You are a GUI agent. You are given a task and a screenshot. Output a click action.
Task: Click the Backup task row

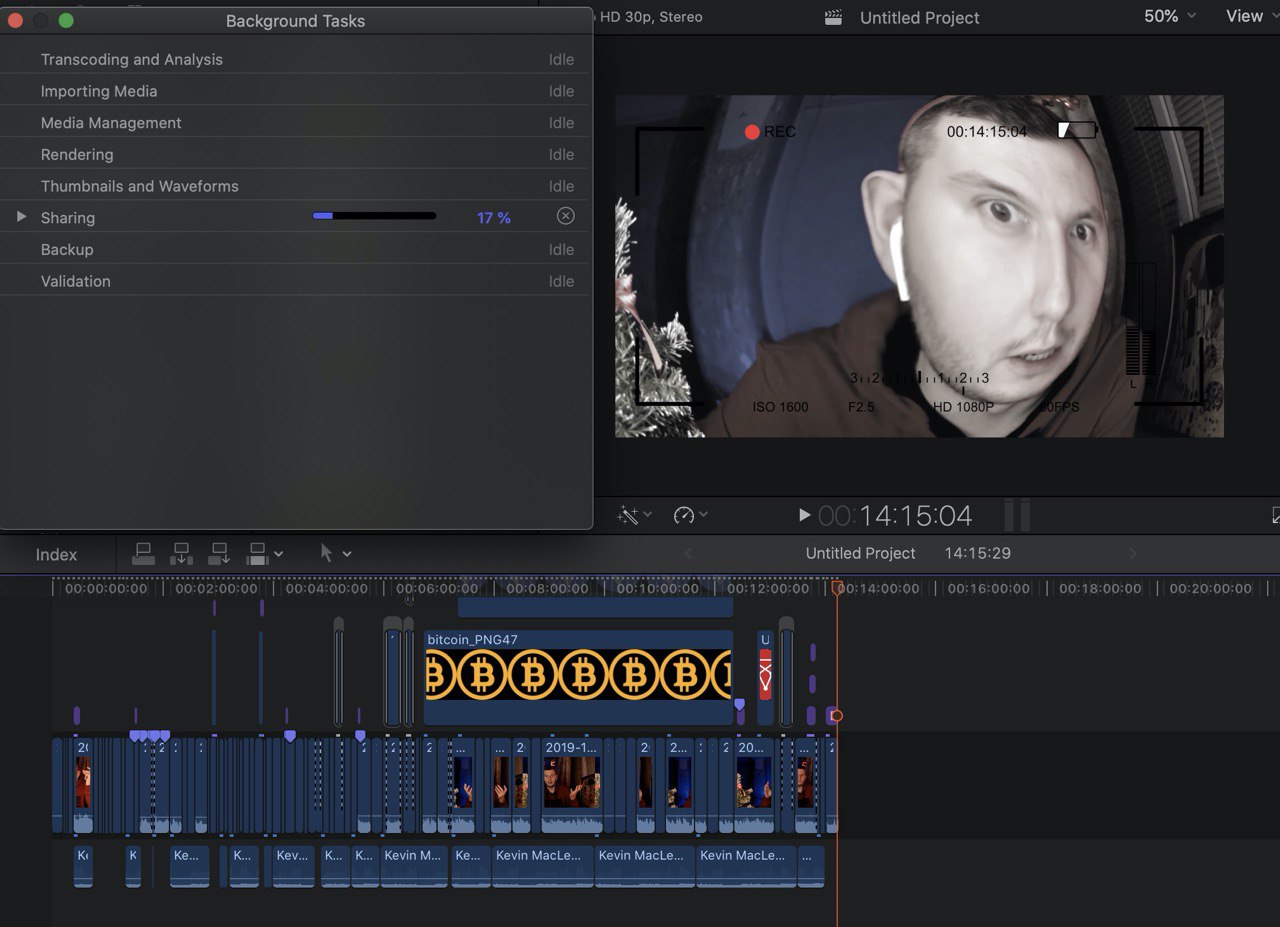pyautogui.click(x=295, y=249)
